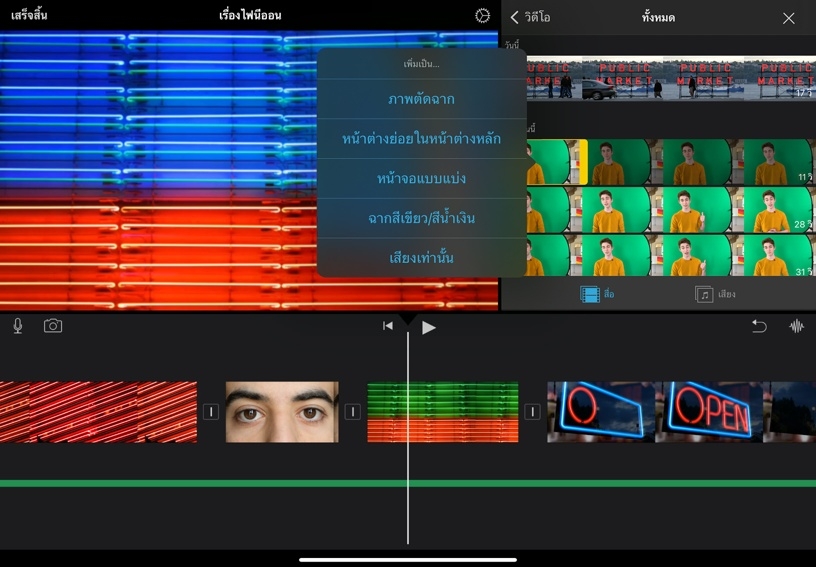Pick หน้าจอแบบแบ่ง split screen option
The width and height of the screenshot is (816, 567).
[421, 178]
